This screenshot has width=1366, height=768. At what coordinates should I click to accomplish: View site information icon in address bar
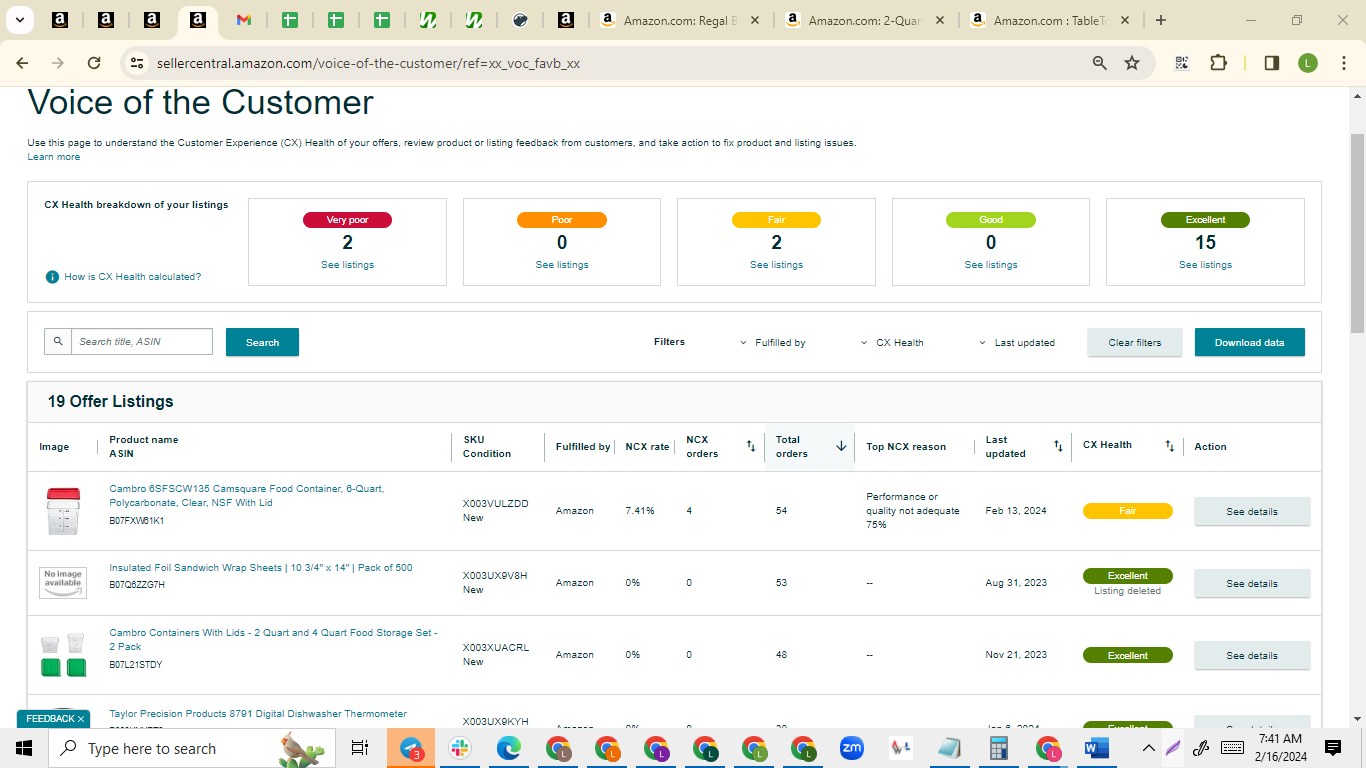(137, 63)
